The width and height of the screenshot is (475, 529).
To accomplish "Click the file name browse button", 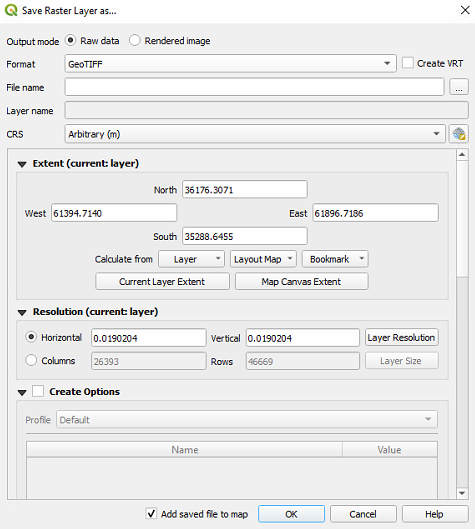I will coord(459,87).
